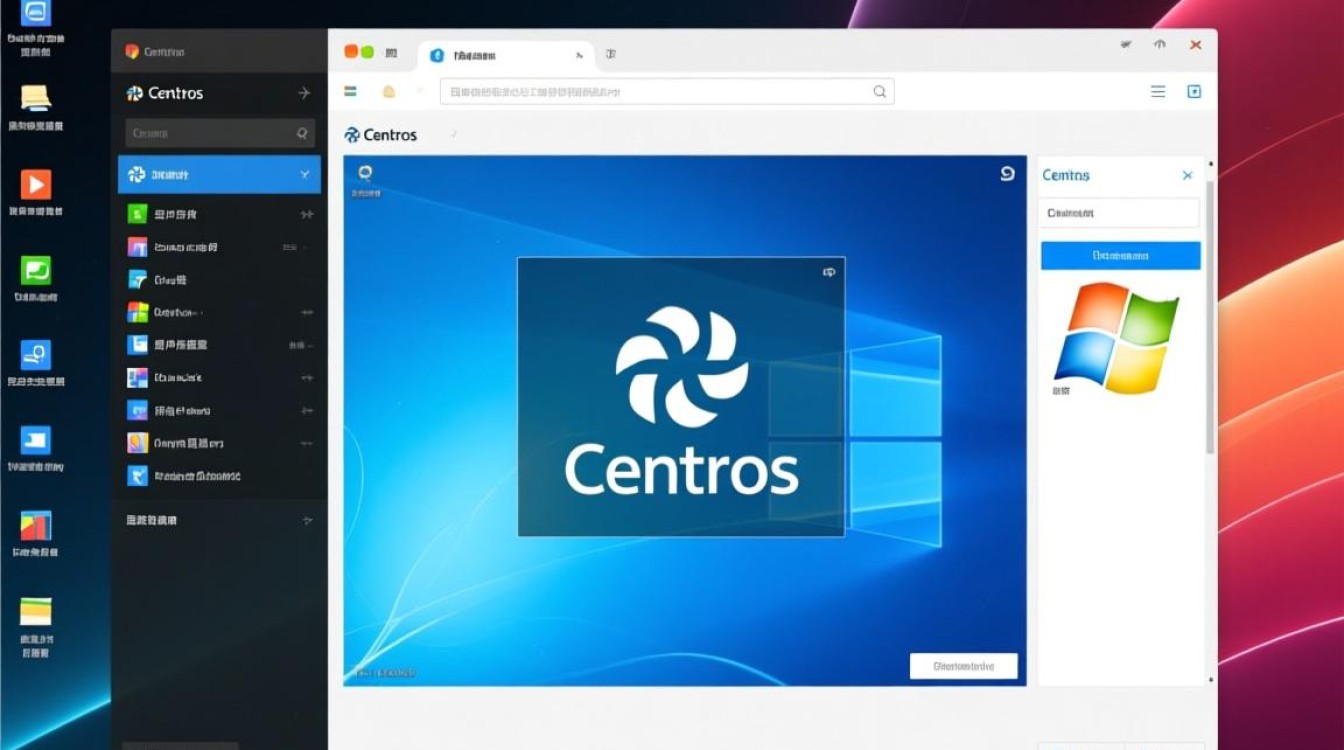Open the green chat-bubble desktop icon
1344x750 pixels.
(36, 269)
